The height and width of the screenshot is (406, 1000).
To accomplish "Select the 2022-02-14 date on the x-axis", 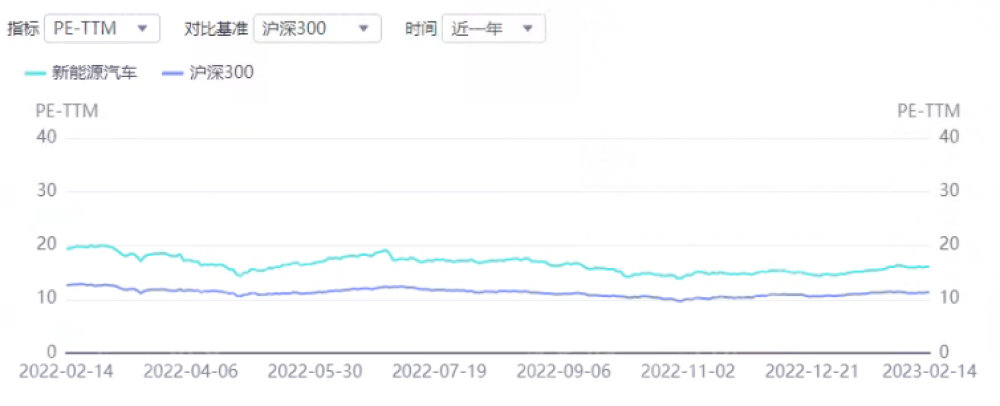I will pyautogui.click(x=67, y=370).
